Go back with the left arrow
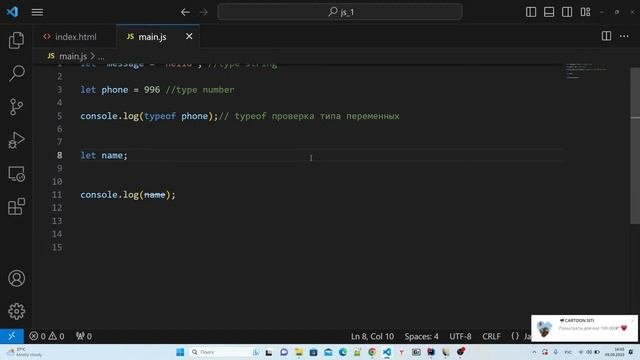The height and width of the screenshot is (360, 640). pos(185,12)
